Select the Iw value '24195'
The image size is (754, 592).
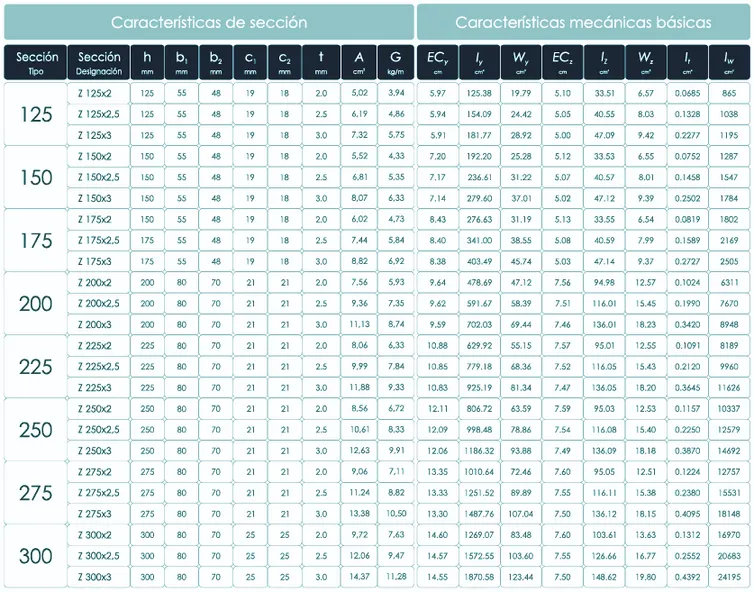tap(729, 577)
